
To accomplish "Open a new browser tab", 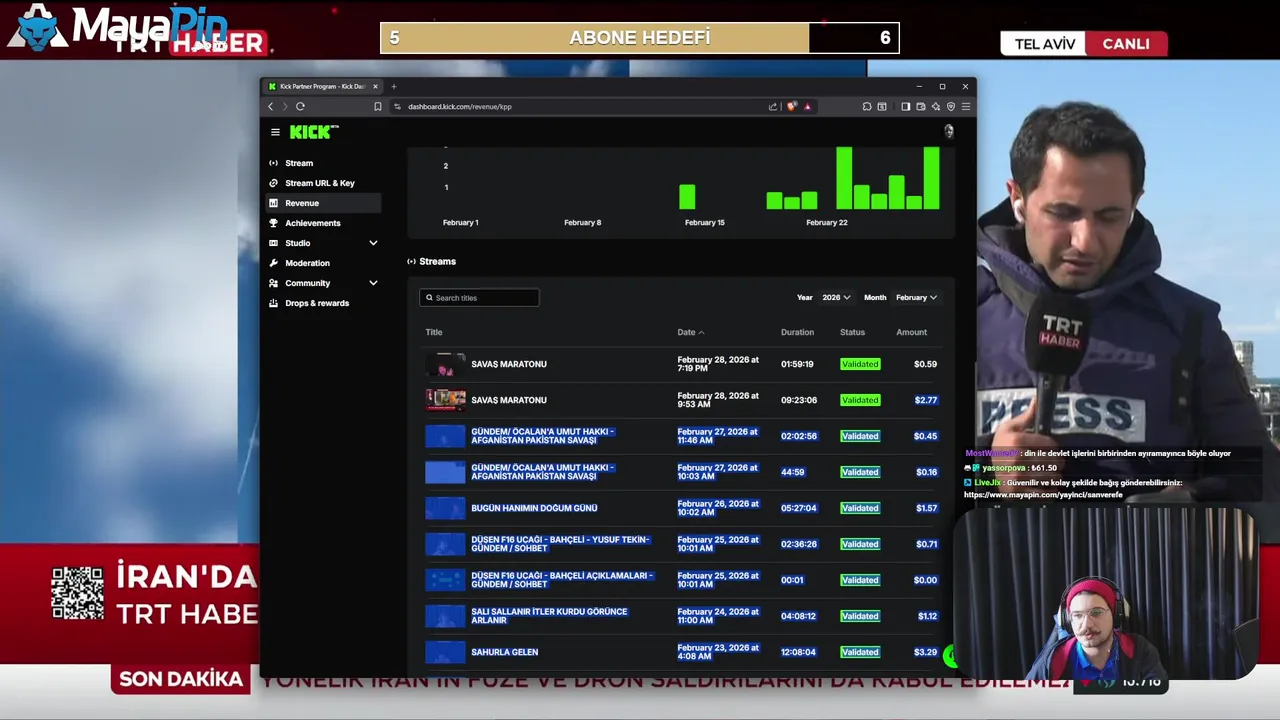I will pyautogui.click(x=394, y=86).
